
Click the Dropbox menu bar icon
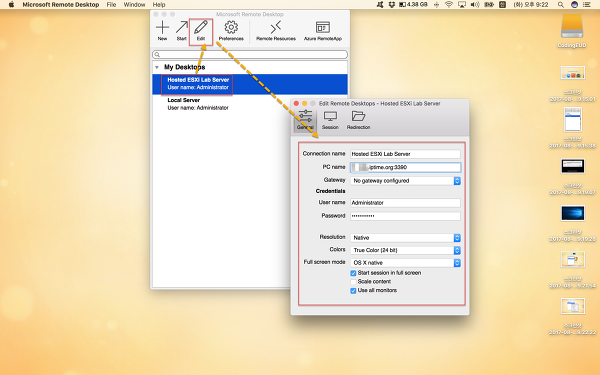(x=391, y=5)
